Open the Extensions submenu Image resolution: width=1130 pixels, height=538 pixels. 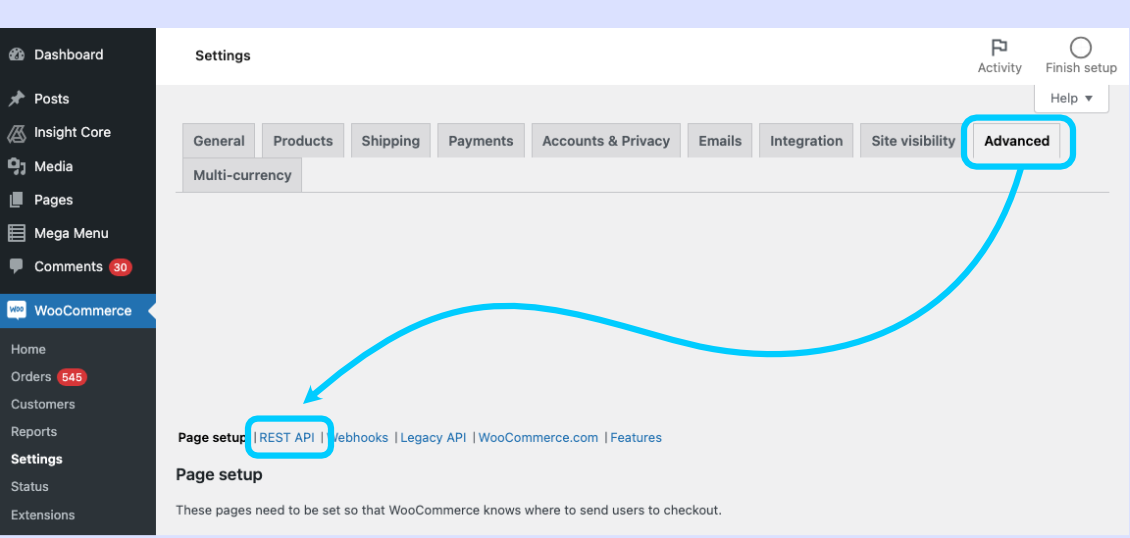[x=43, y=515]
